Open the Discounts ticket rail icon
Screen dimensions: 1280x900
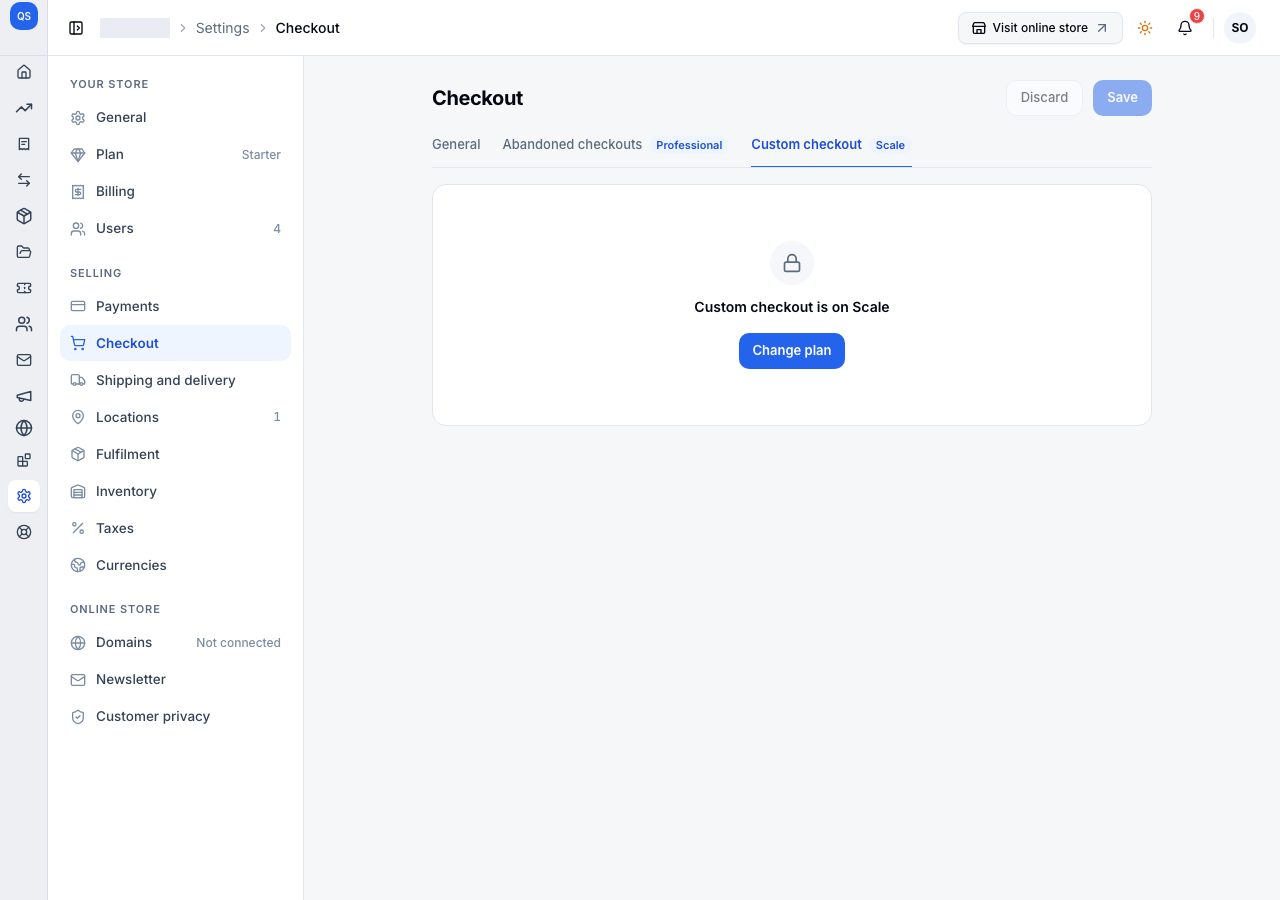[x=24, y=288]
